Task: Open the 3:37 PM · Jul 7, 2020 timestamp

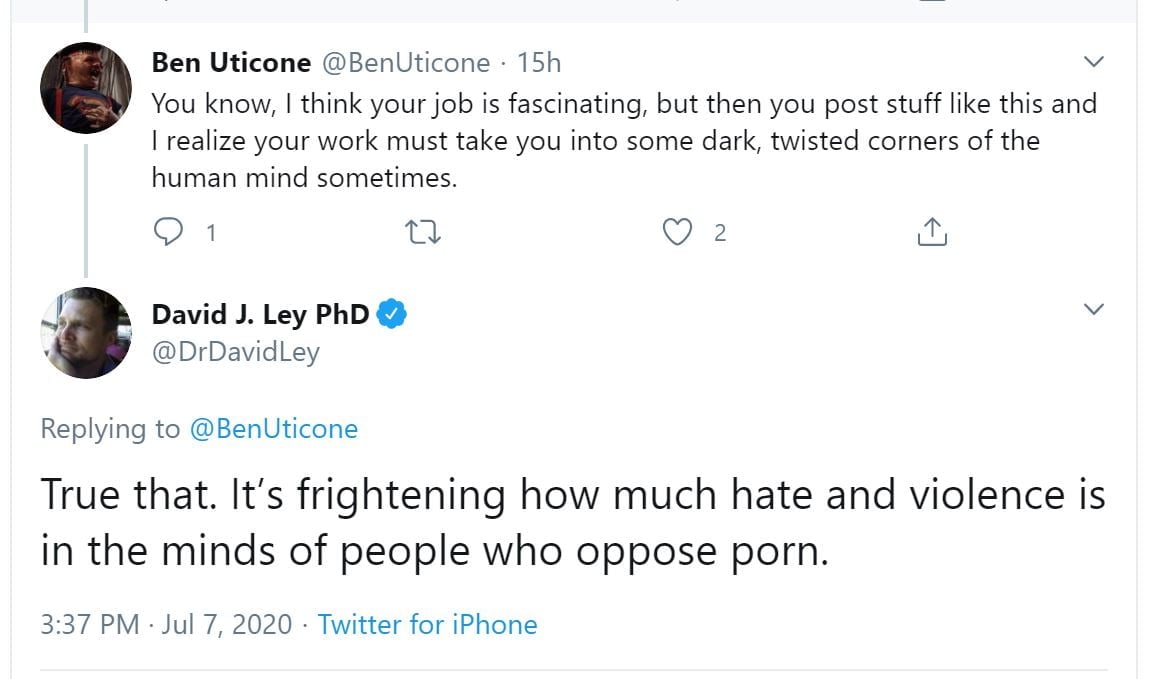Action: [166, 625]
